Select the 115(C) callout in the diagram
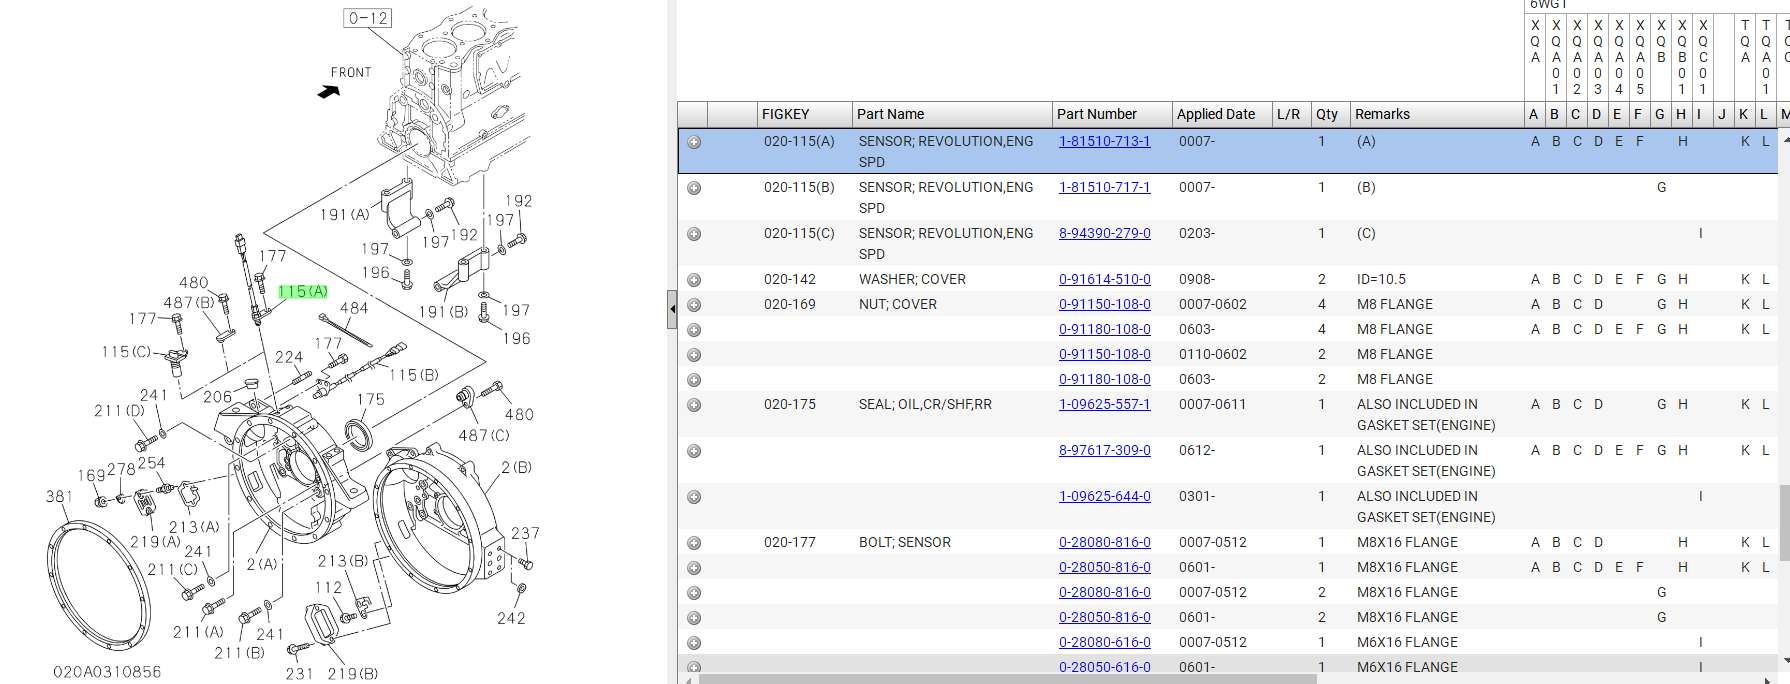The image size is (1790, 684). (126, 352)
